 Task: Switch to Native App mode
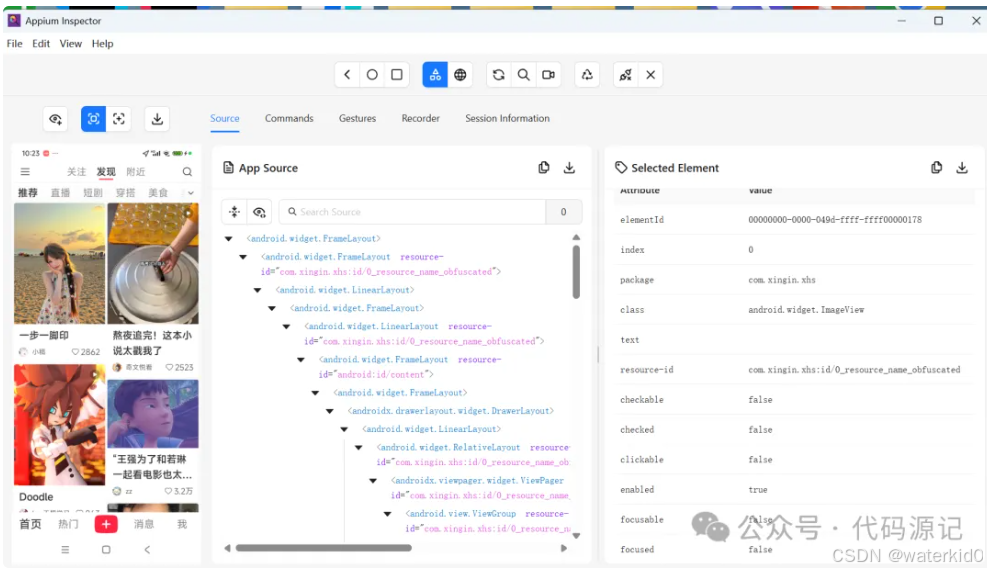pos(435,75)
